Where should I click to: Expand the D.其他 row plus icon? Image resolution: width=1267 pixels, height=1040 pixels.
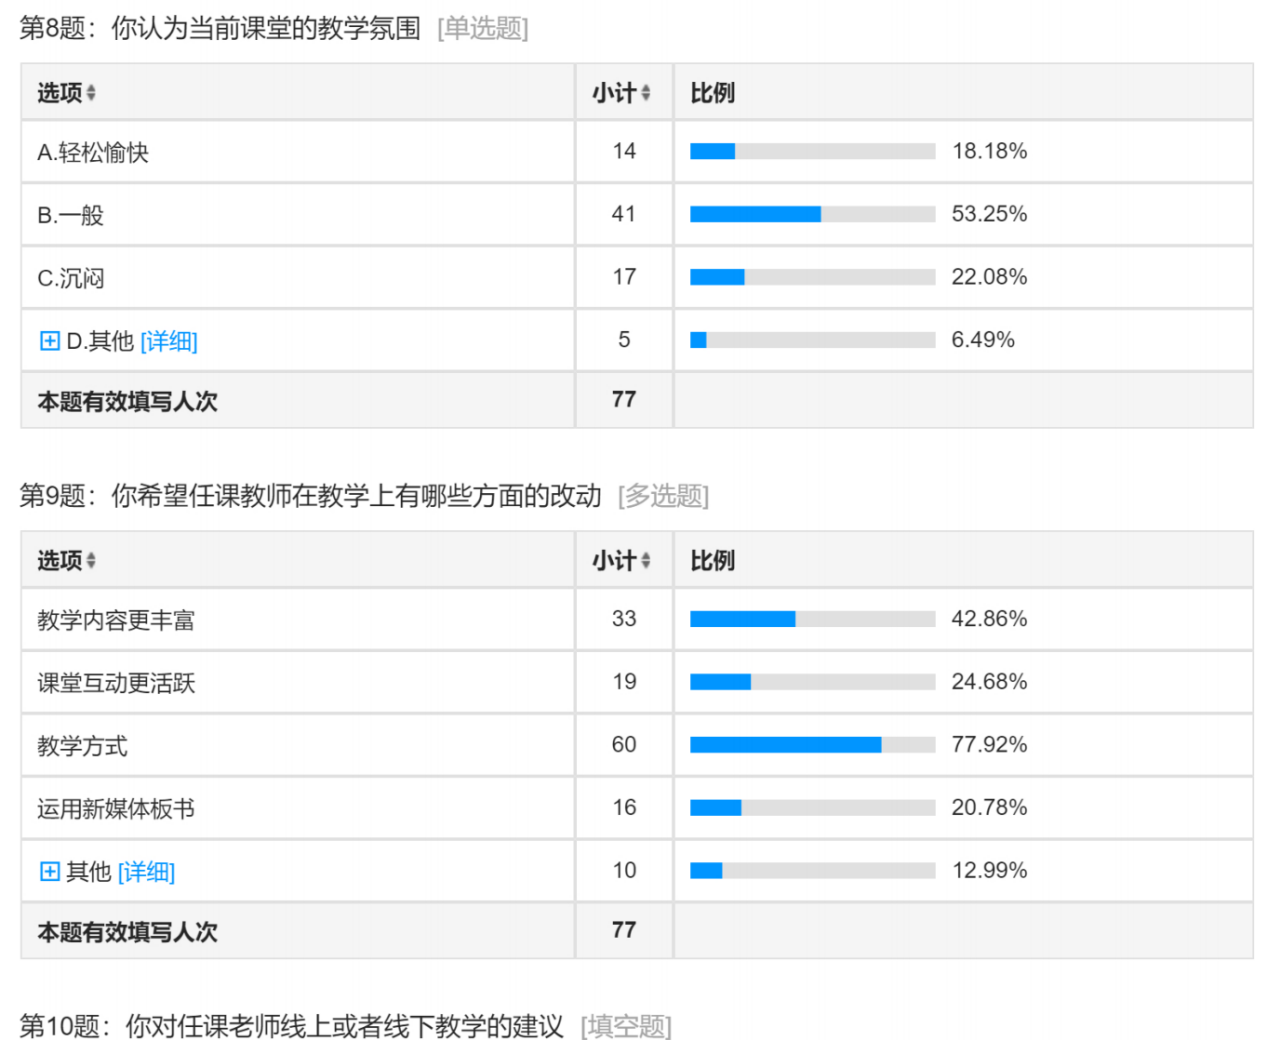tap(49, 341)
